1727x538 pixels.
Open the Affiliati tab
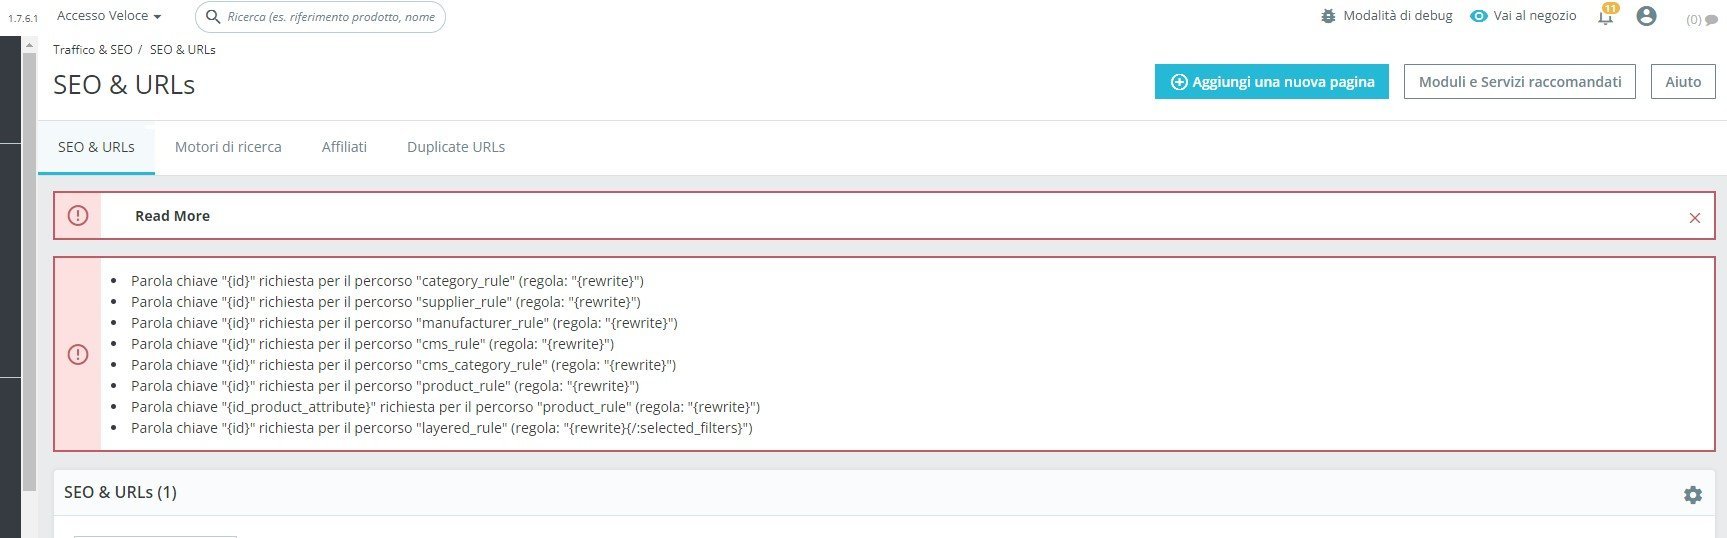[344, 147]
